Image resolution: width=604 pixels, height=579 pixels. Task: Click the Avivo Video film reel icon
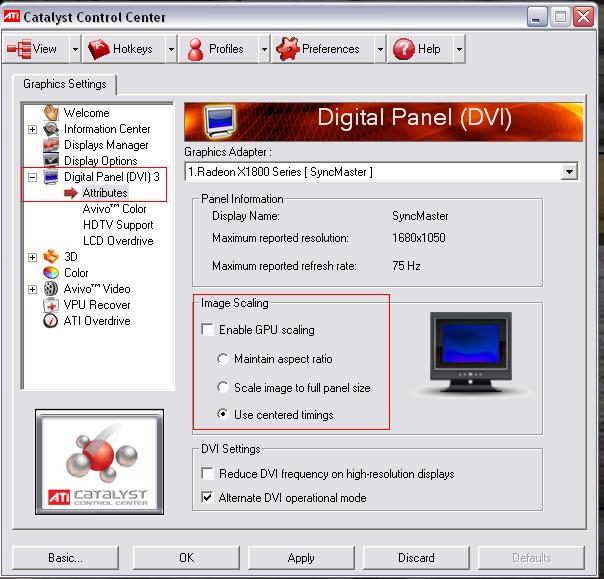pyautogui.click(x=51, y=289)
